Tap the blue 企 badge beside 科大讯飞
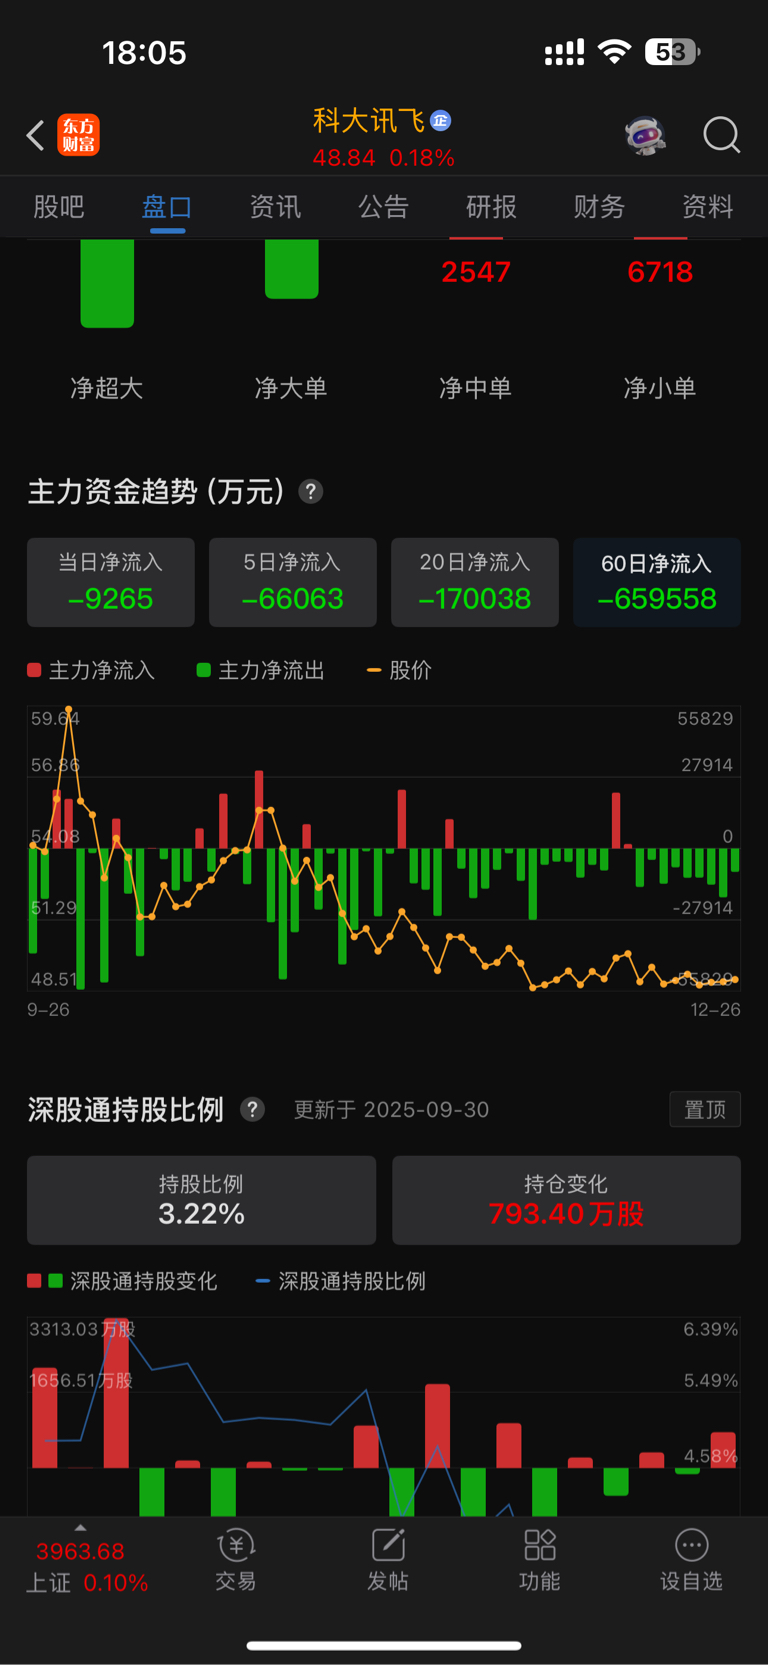768x1665 pixels. coord(441,121)
